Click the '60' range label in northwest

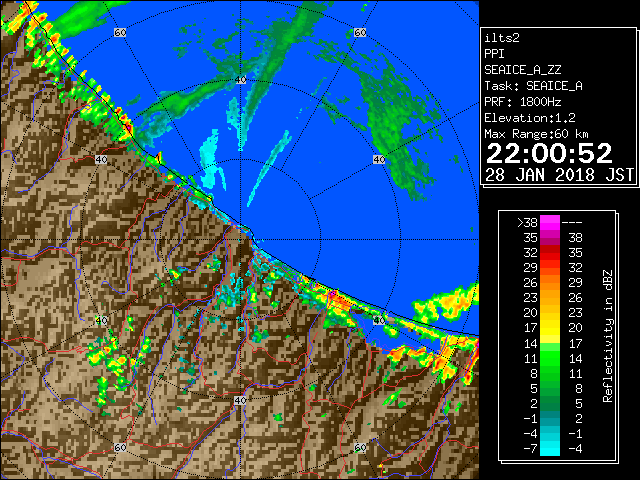point(120,32)
